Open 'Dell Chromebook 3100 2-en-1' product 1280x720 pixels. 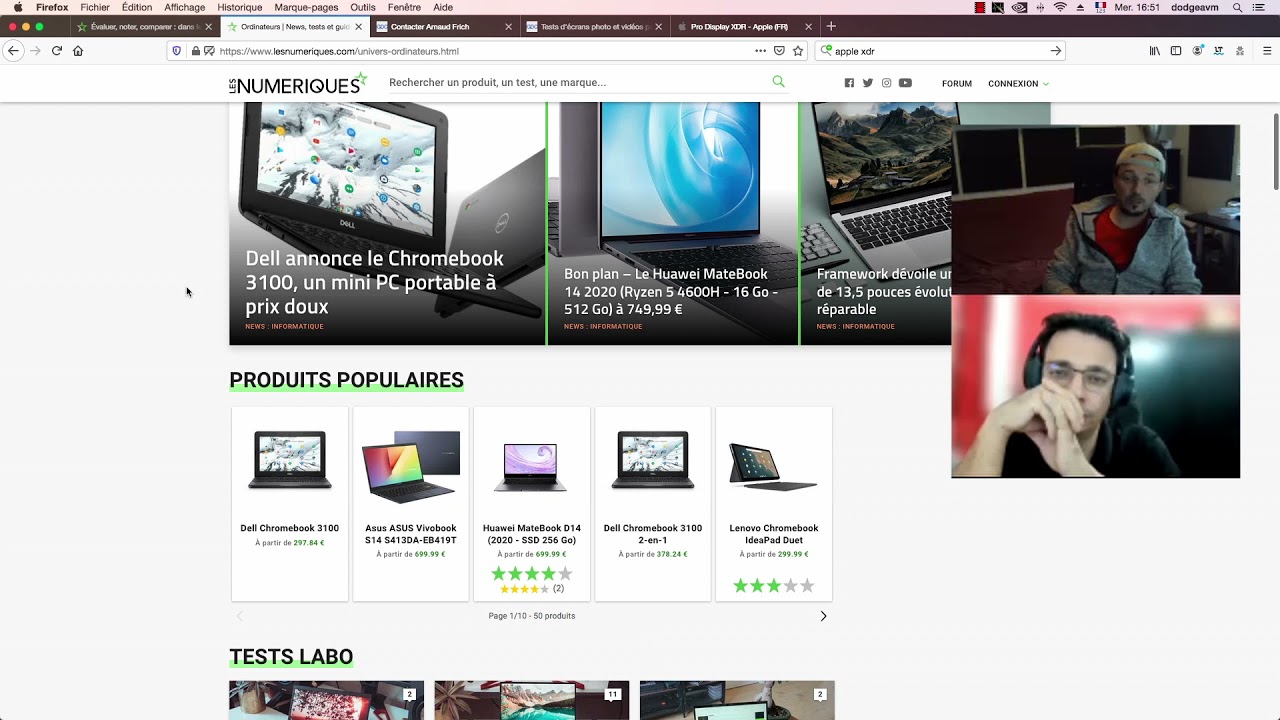[x=653, y=503]
